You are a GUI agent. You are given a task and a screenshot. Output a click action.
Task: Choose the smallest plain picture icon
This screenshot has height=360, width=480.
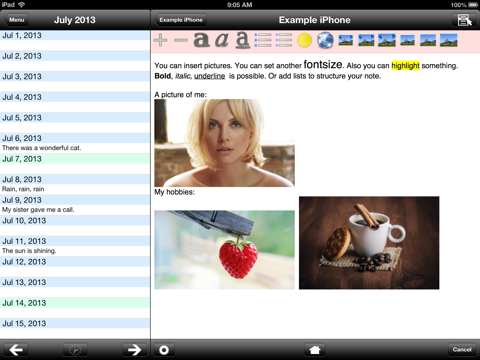coord(407,41)
